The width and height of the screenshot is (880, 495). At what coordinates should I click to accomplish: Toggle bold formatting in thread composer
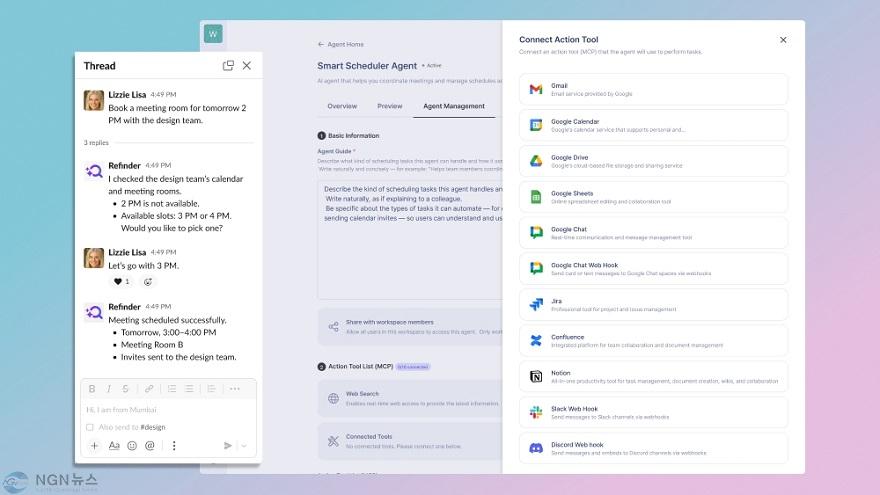tap(92, 389)
